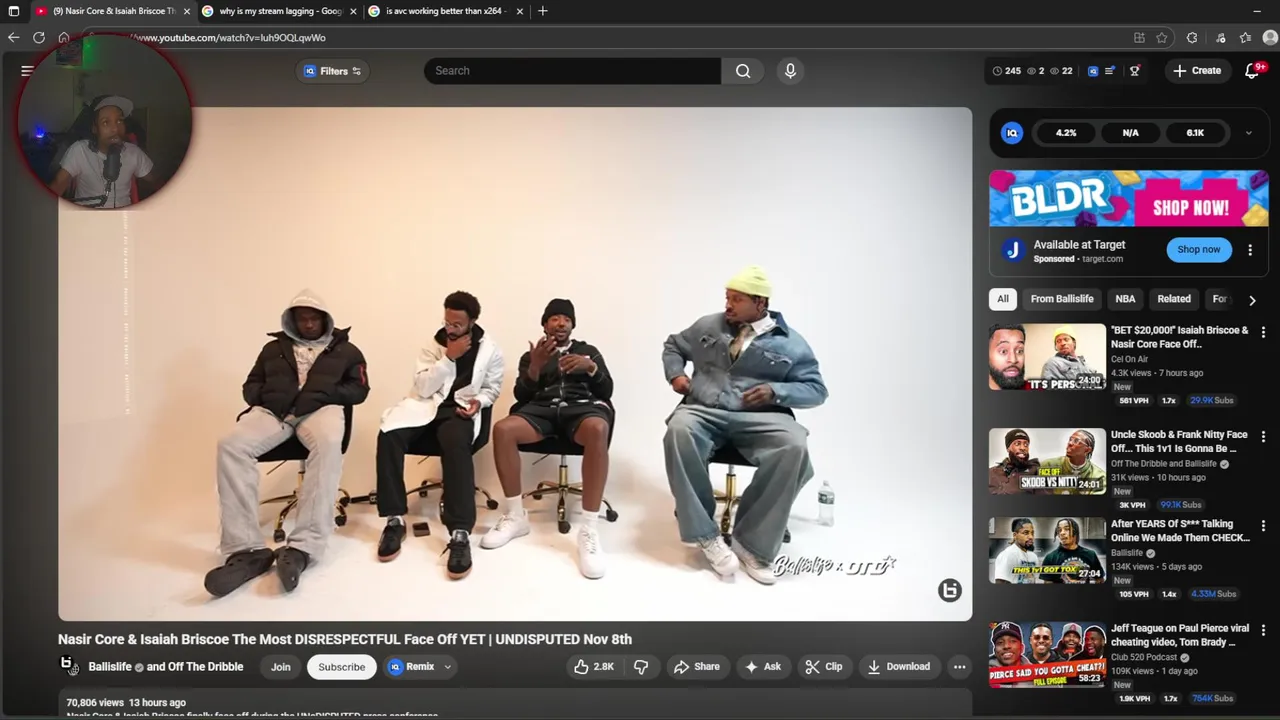Click the BLDR Shop Now ad banner
The image size is (1280, 720).
coord(1129,199)
